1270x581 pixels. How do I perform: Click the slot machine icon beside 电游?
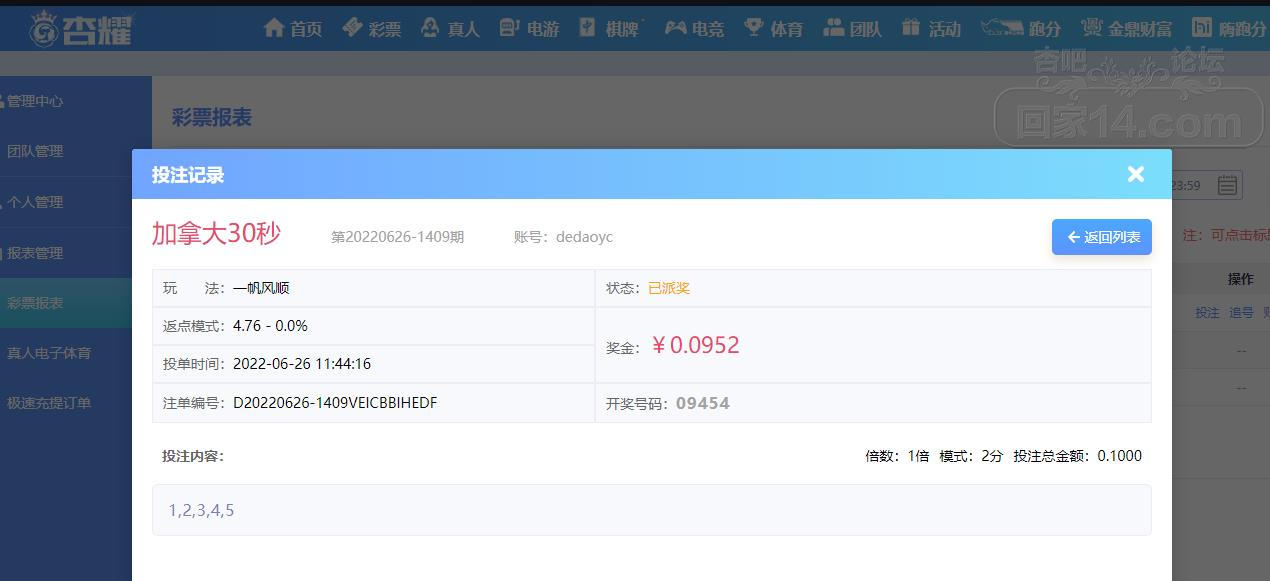pyautogui.click(x=509, y=28)
